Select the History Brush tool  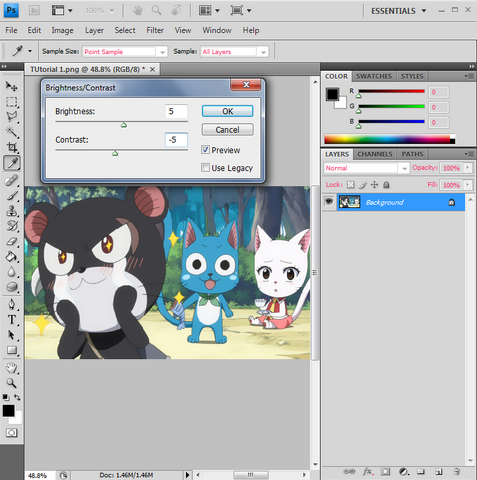click(x=11, y=226)
